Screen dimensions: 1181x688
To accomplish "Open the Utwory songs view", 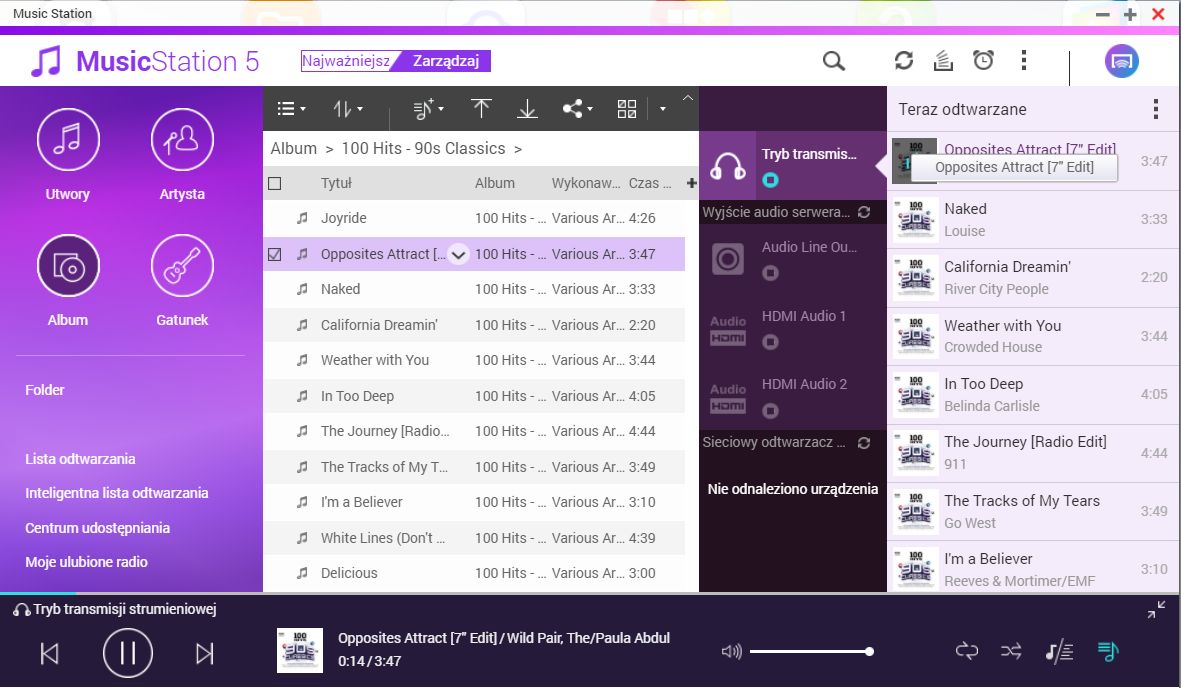I will point(68,140).
